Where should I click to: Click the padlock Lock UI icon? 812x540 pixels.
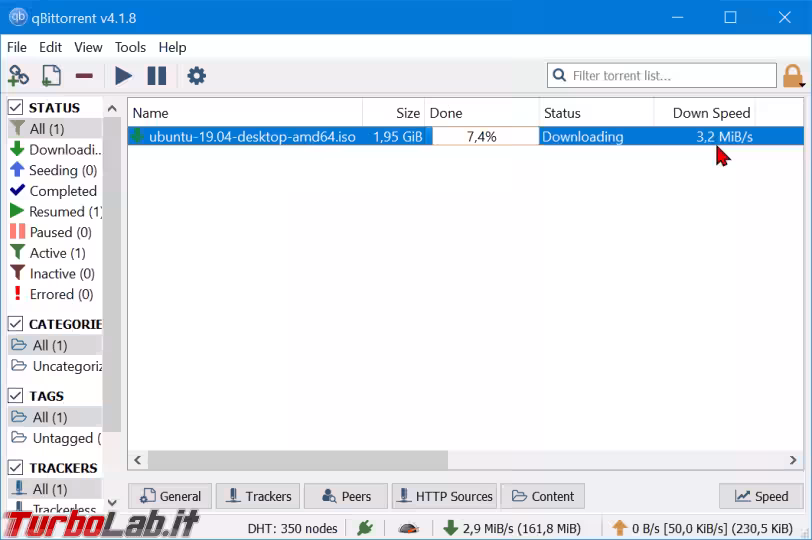(792, 76)
